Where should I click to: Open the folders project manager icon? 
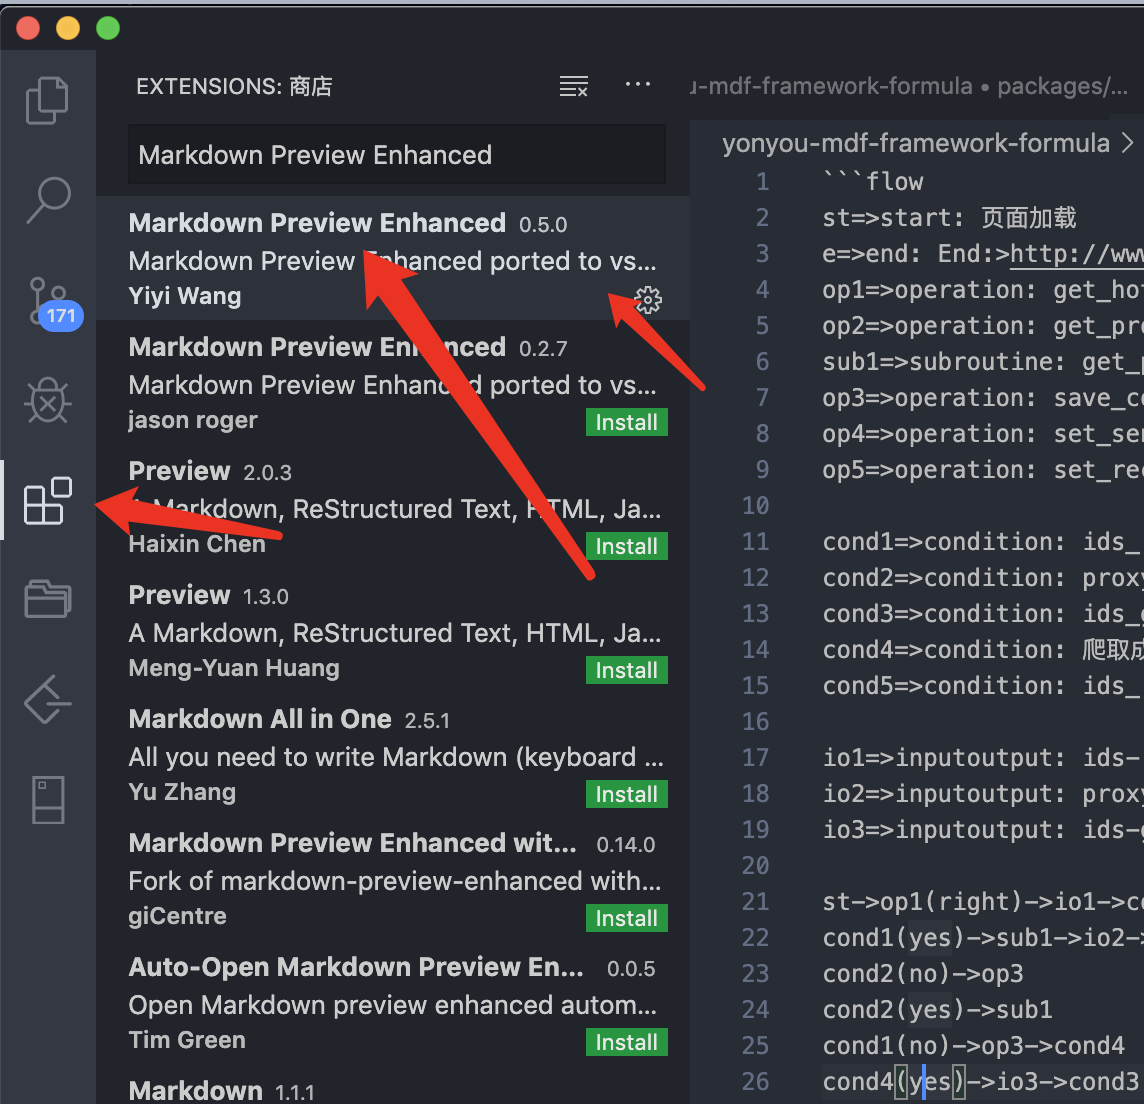click(48, 599)
